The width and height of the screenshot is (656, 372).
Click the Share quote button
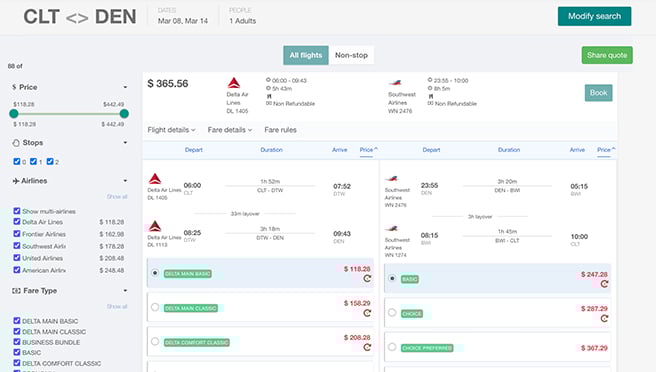click(x=607, y=55)
